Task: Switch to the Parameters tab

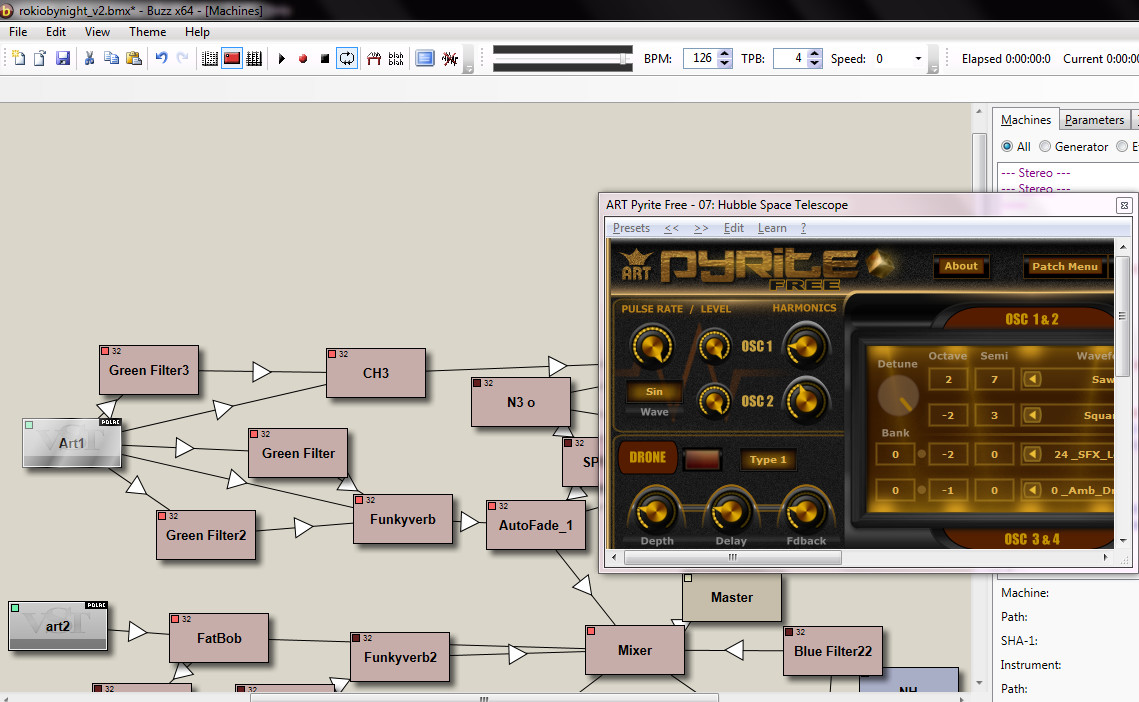Action: pos(1094,120)
